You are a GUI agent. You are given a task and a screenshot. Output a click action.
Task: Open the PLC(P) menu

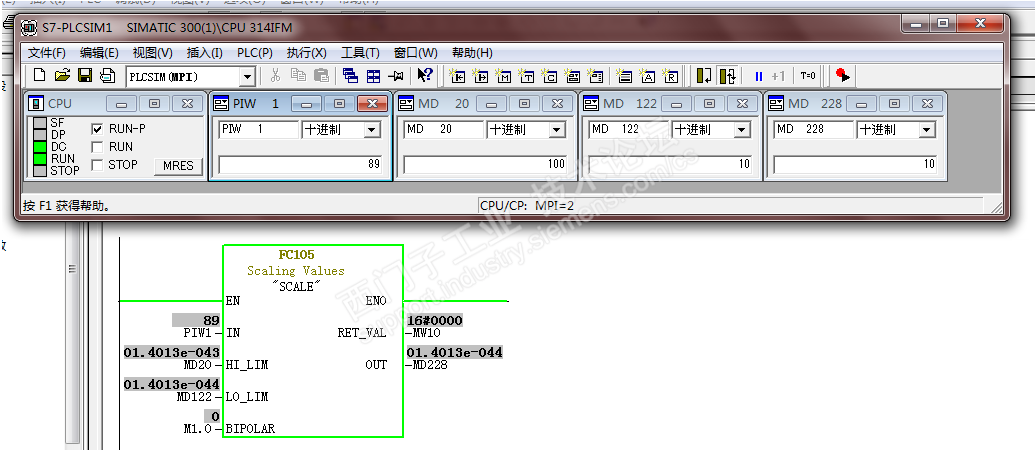[255, 53]
